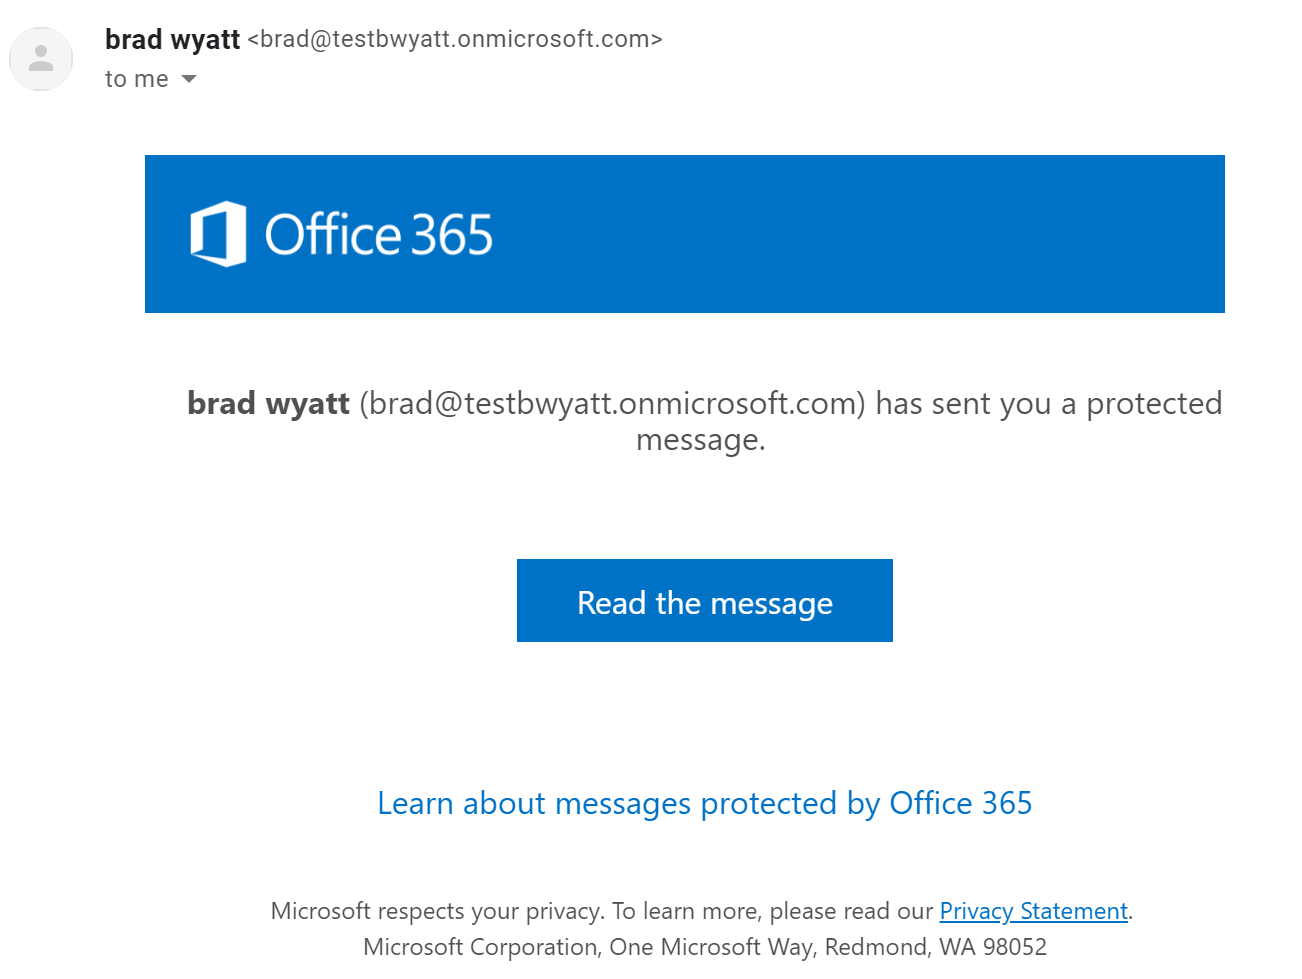Click the "has sent you a protected" text
1302x979 pixels.
(x=1049, y=403)
